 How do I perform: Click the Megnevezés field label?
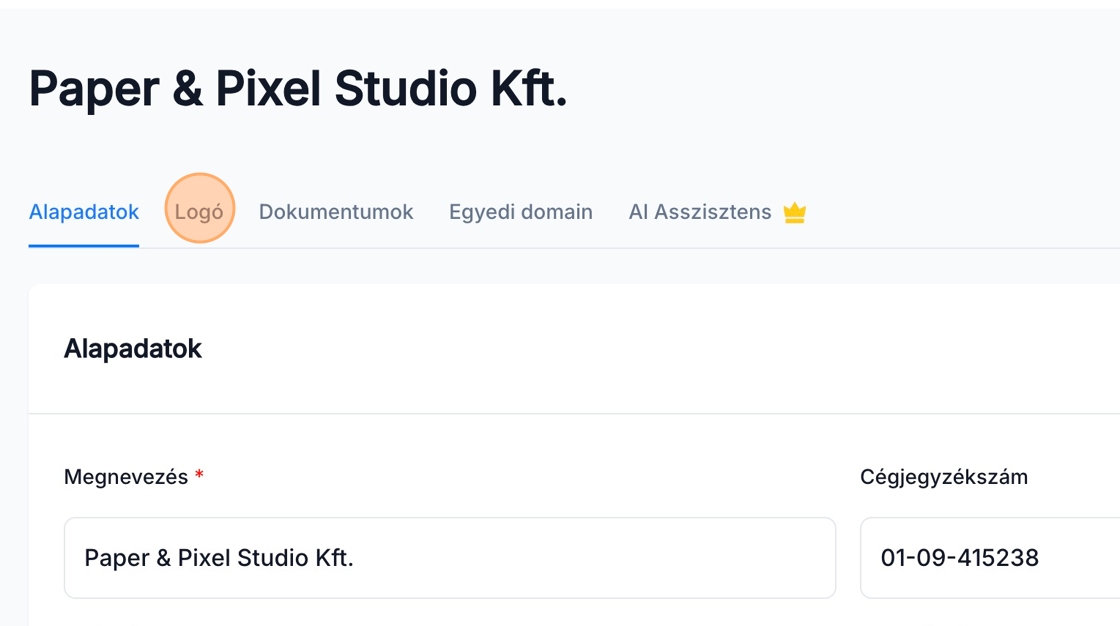click(126, 477)
